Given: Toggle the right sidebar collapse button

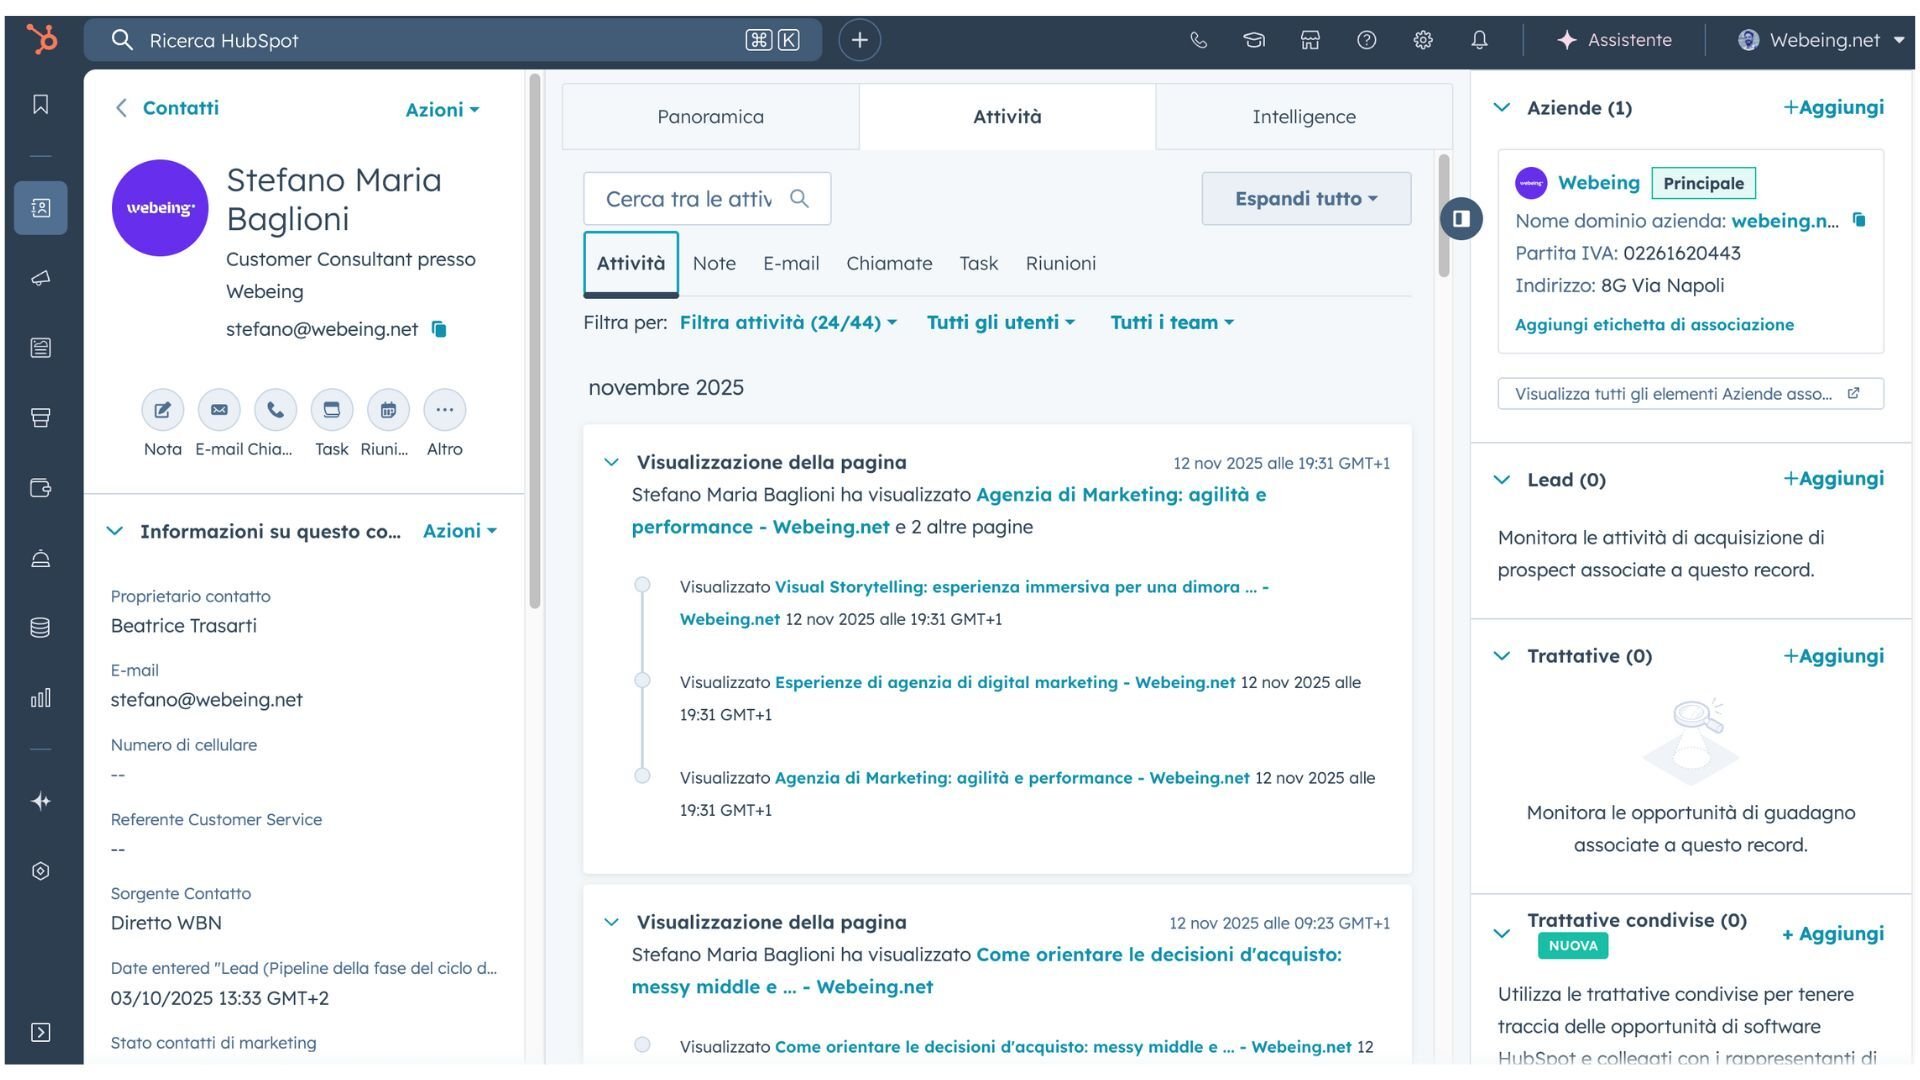Looking at the screenshot, I should point(1461,219).
